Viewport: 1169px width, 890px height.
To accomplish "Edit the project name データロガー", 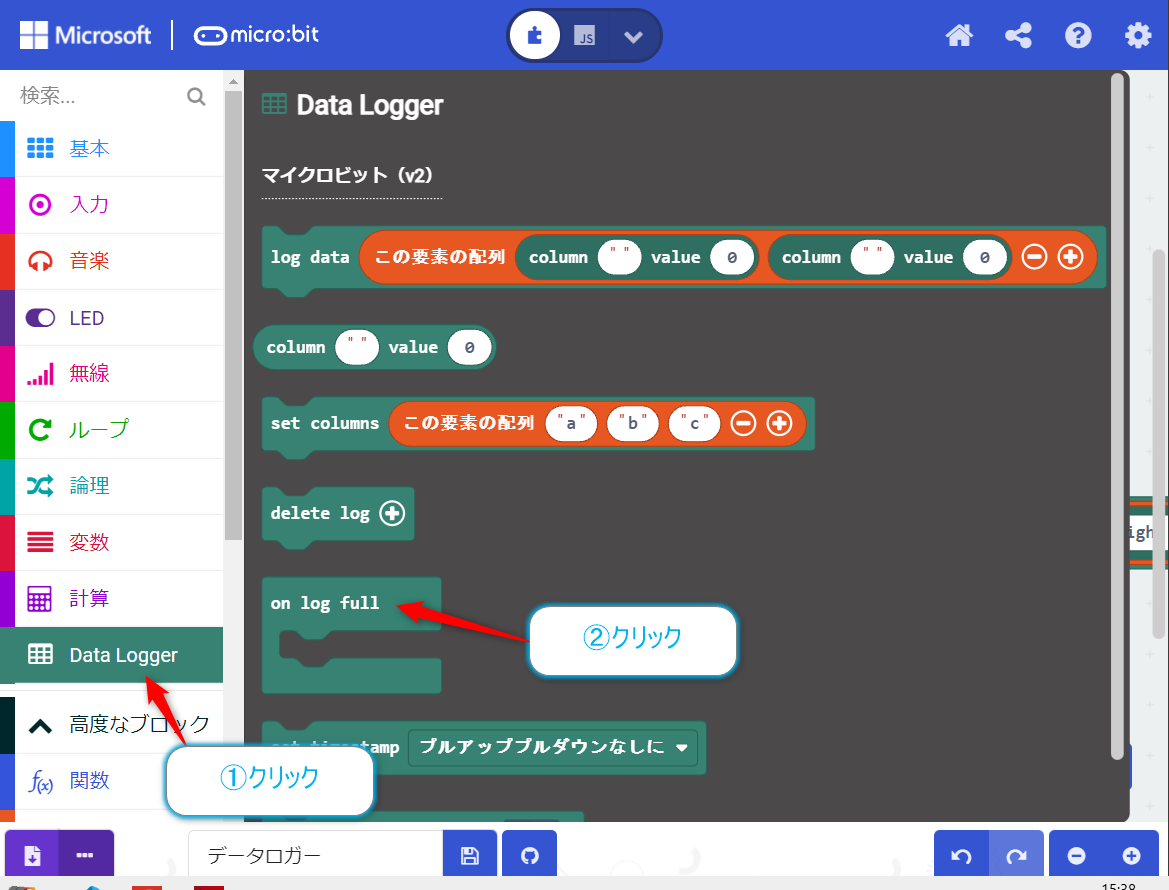I will click(315, 855).
